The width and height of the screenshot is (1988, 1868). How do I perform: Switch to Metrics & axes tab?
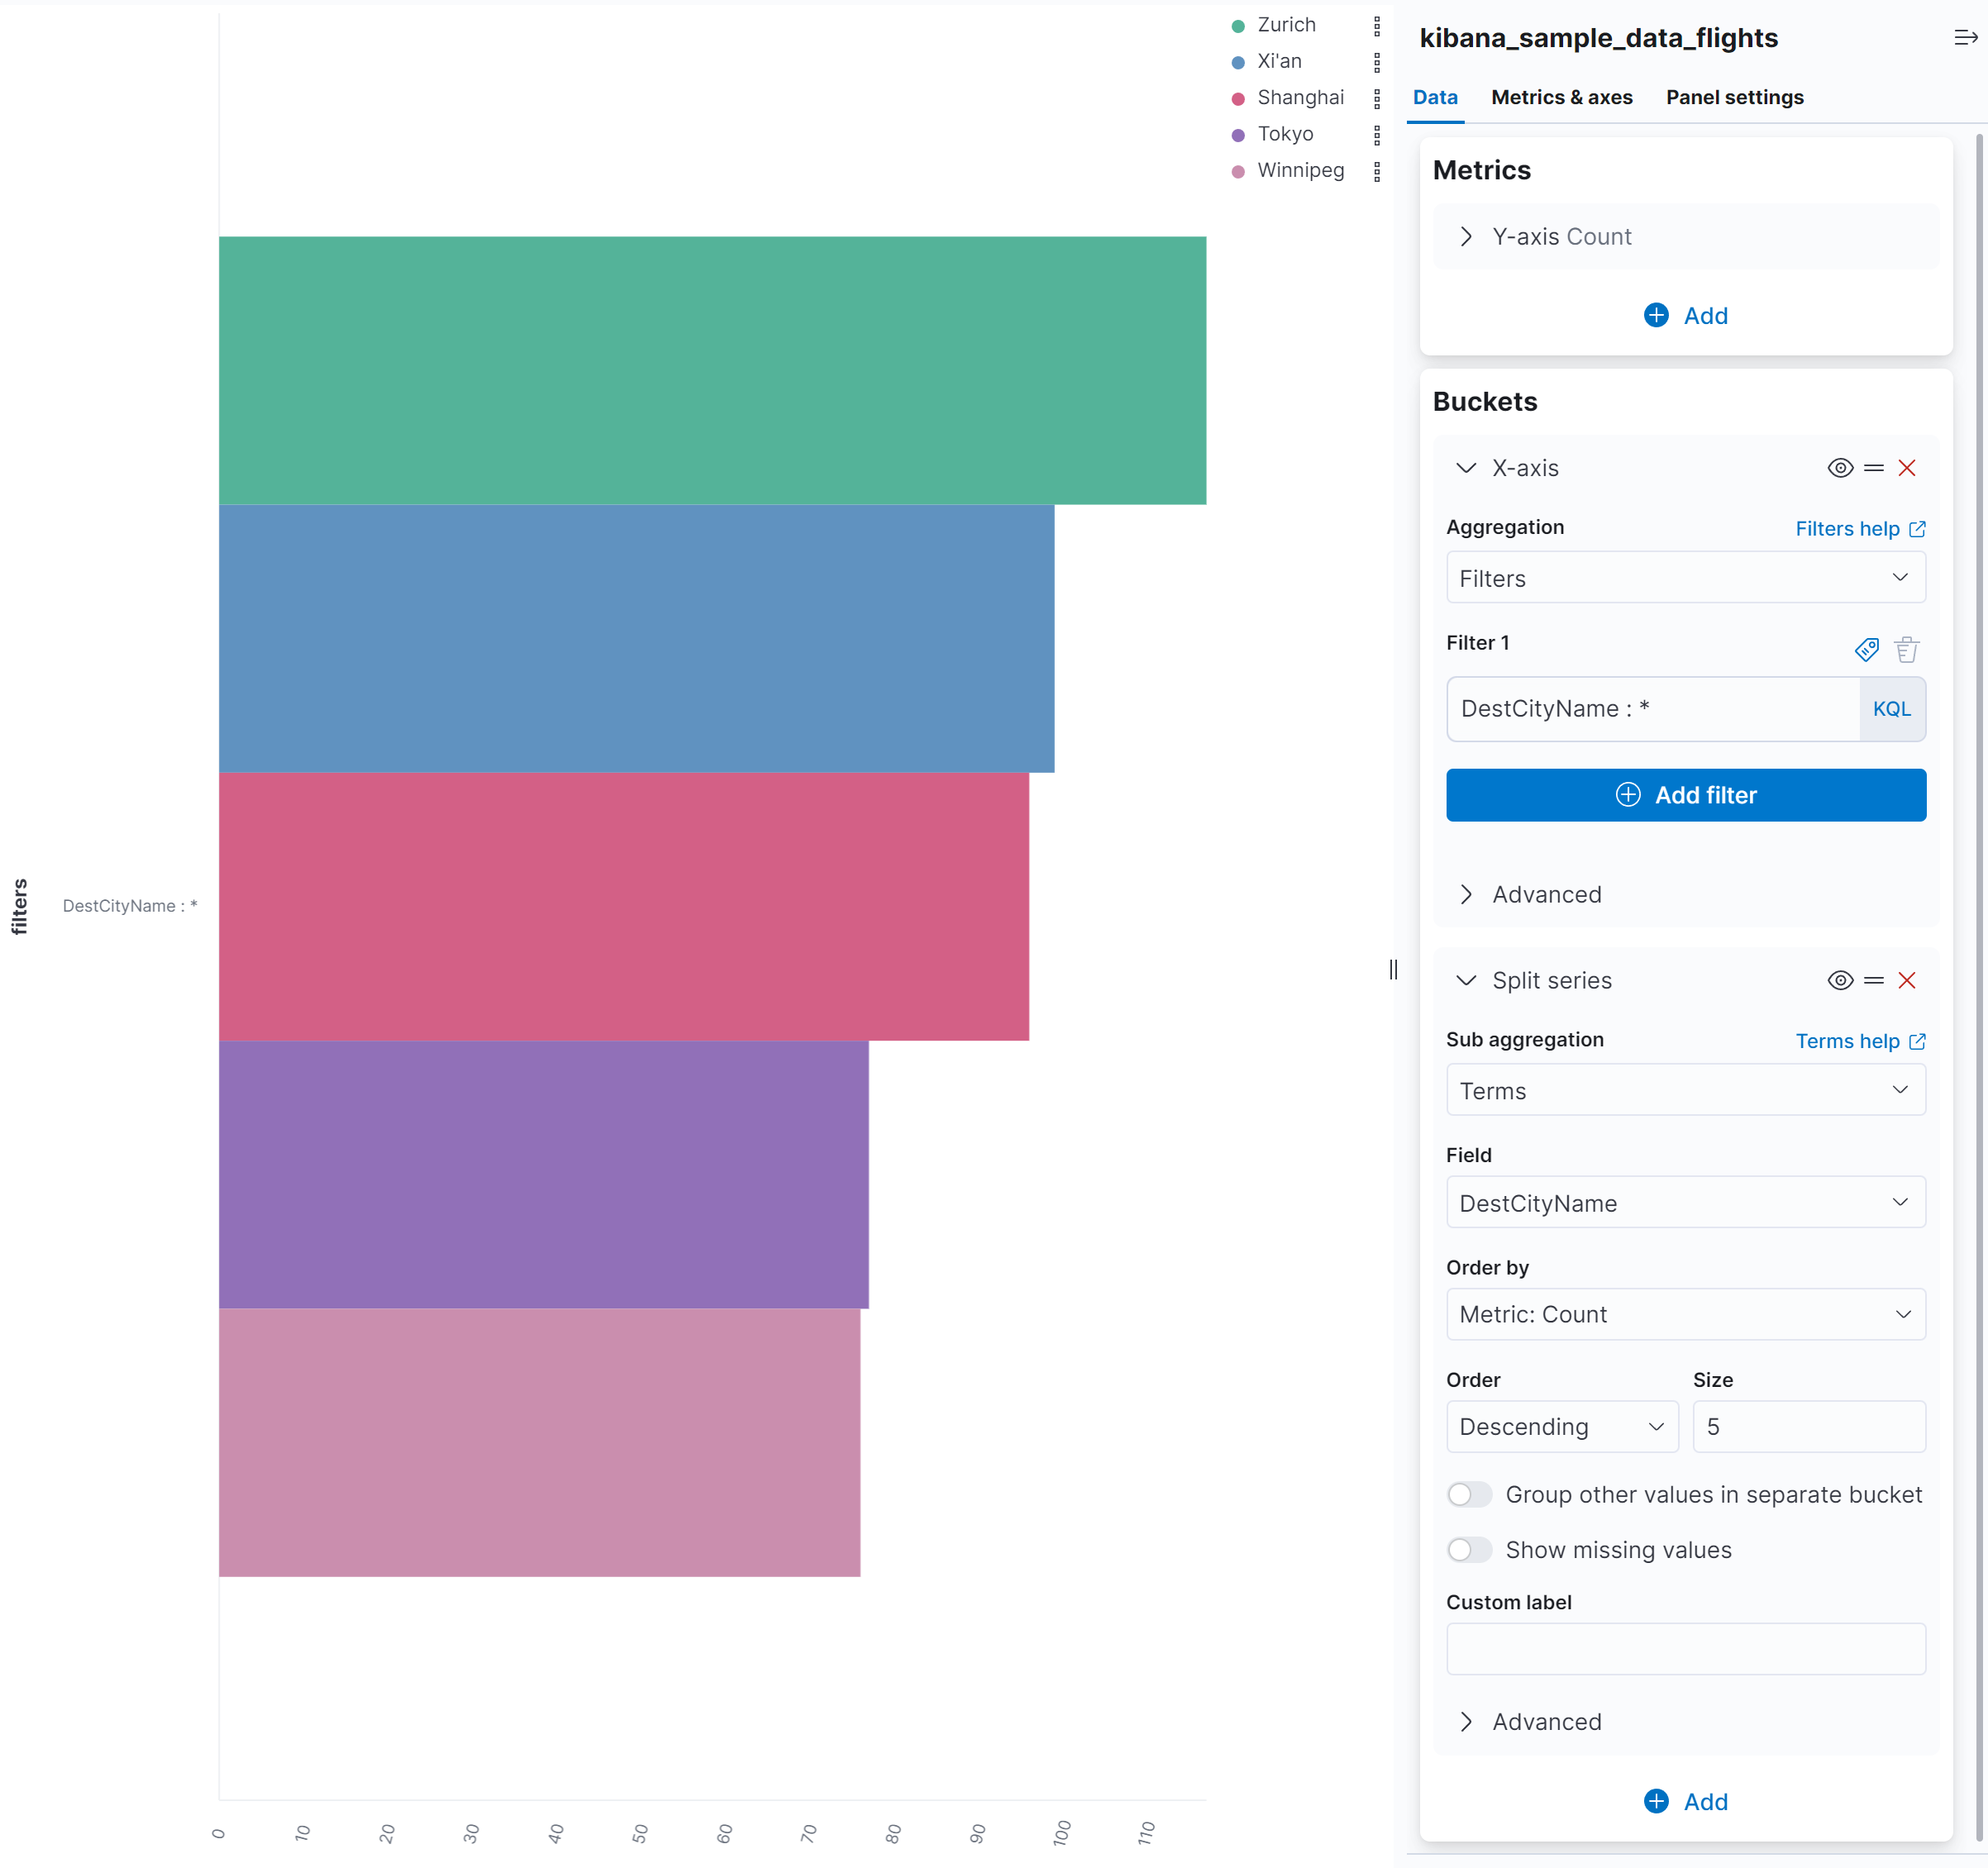(x=1561, y=97)
